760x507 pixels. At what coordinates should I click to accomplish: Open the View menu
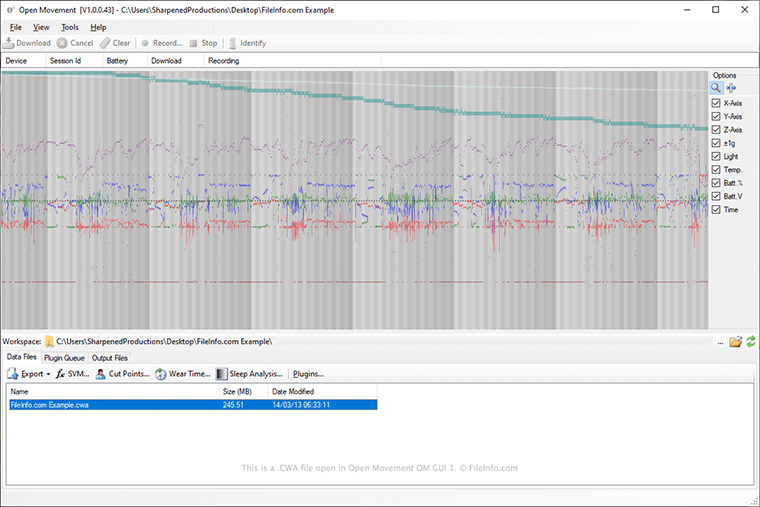[x=41, y=27]
